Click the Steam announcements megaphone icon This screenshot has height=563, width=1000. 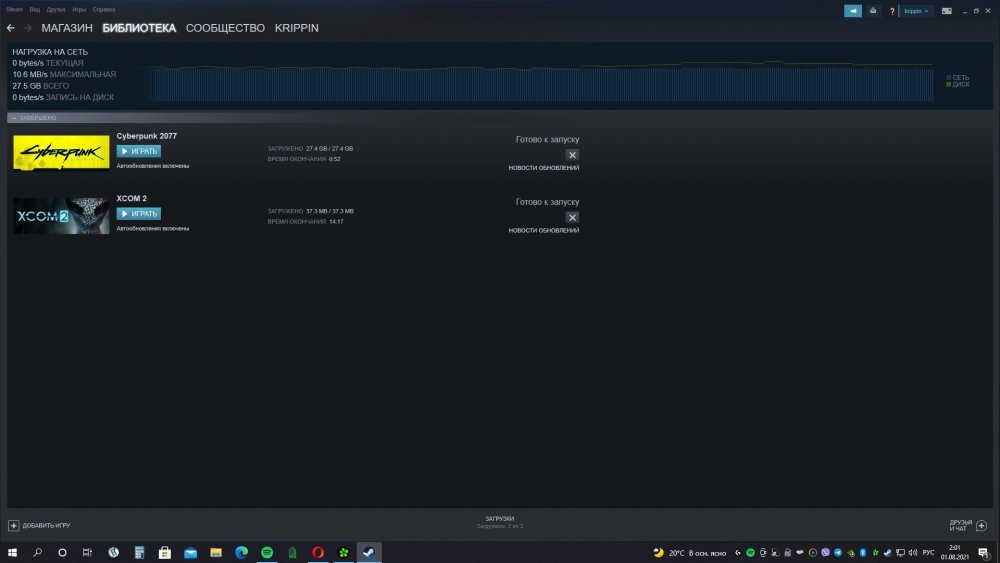[x=853, y=11]
